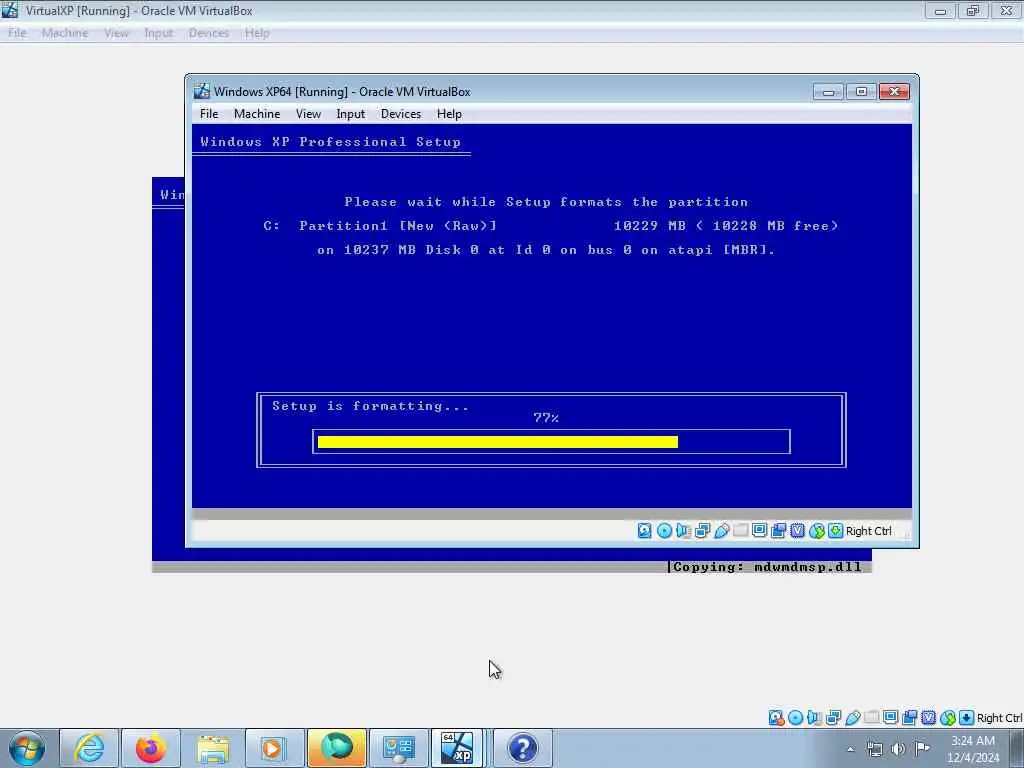1024x768 pixels.
Task: Click CPU virtualization indicator in Windows XP64 status bar
Action: pyautogui.click(x=797, y=531)
